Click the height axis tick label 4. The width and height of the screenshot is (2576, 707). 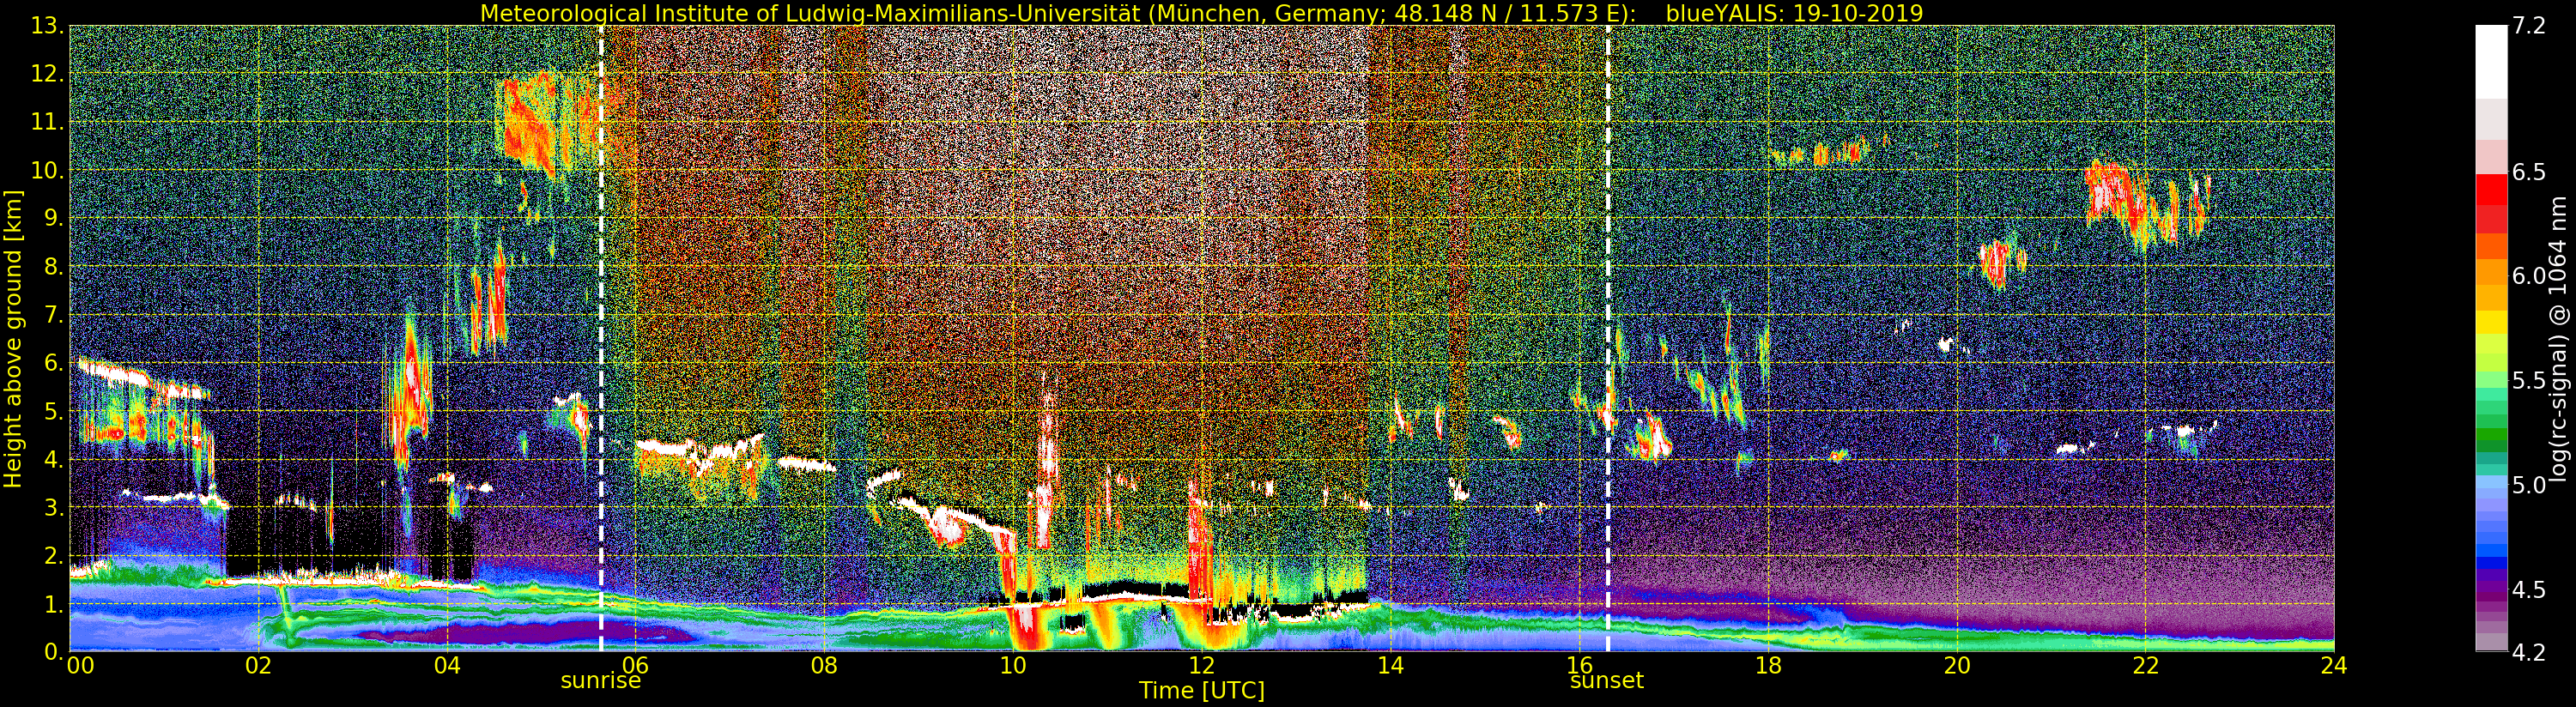coord(55,460)
